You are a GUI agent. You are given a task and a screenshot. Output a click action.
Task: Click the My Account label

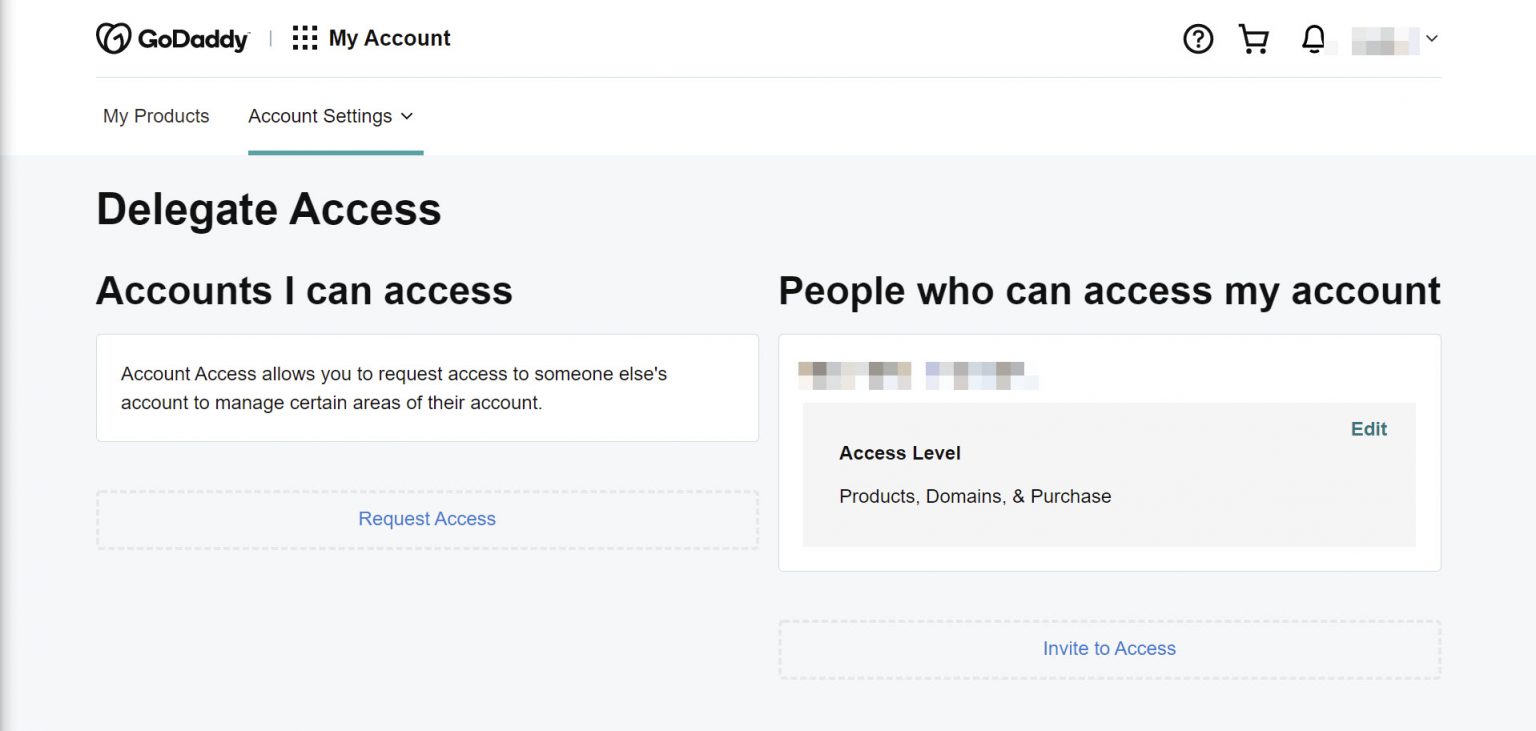pyautogui.click(x=389, y=38)
